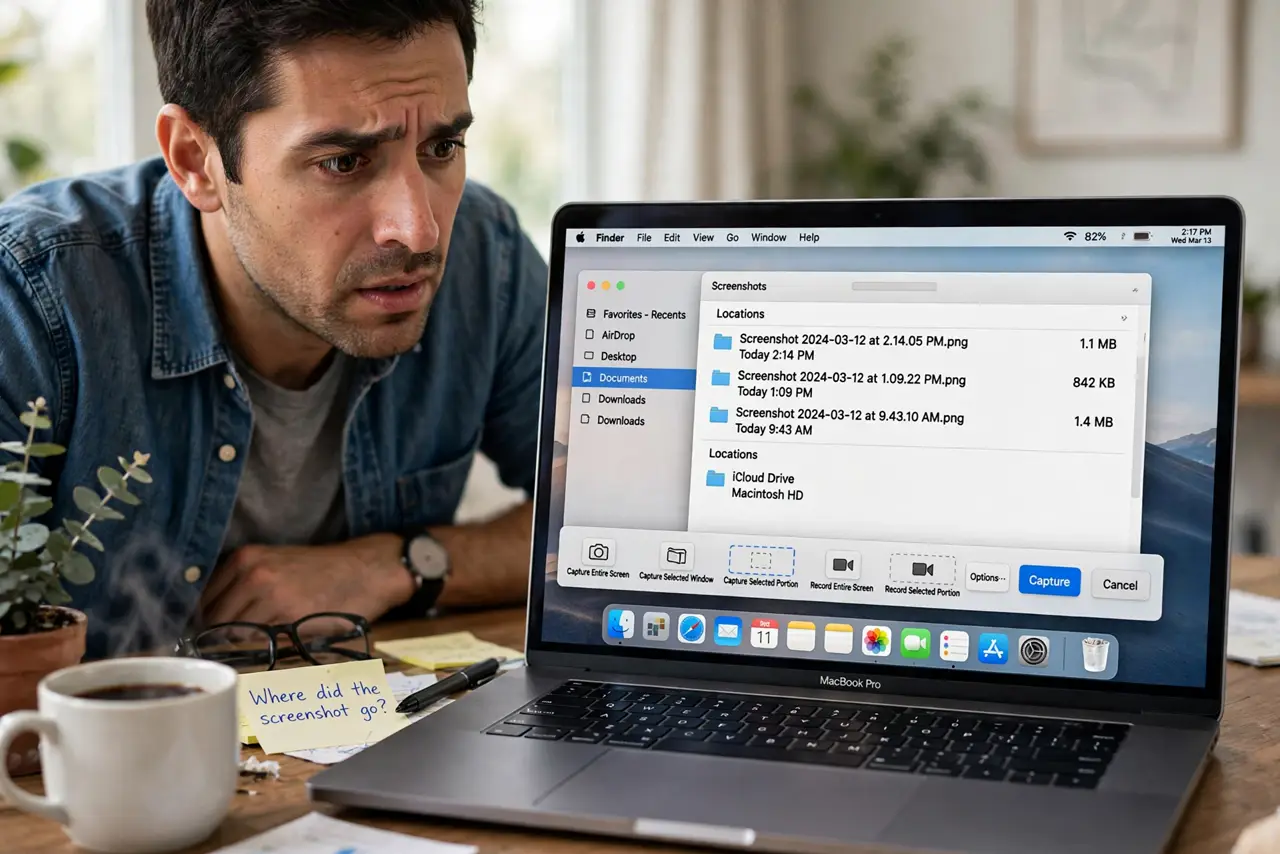
Task: Open iCloud Drive under Locations
Action: point(763,478)
